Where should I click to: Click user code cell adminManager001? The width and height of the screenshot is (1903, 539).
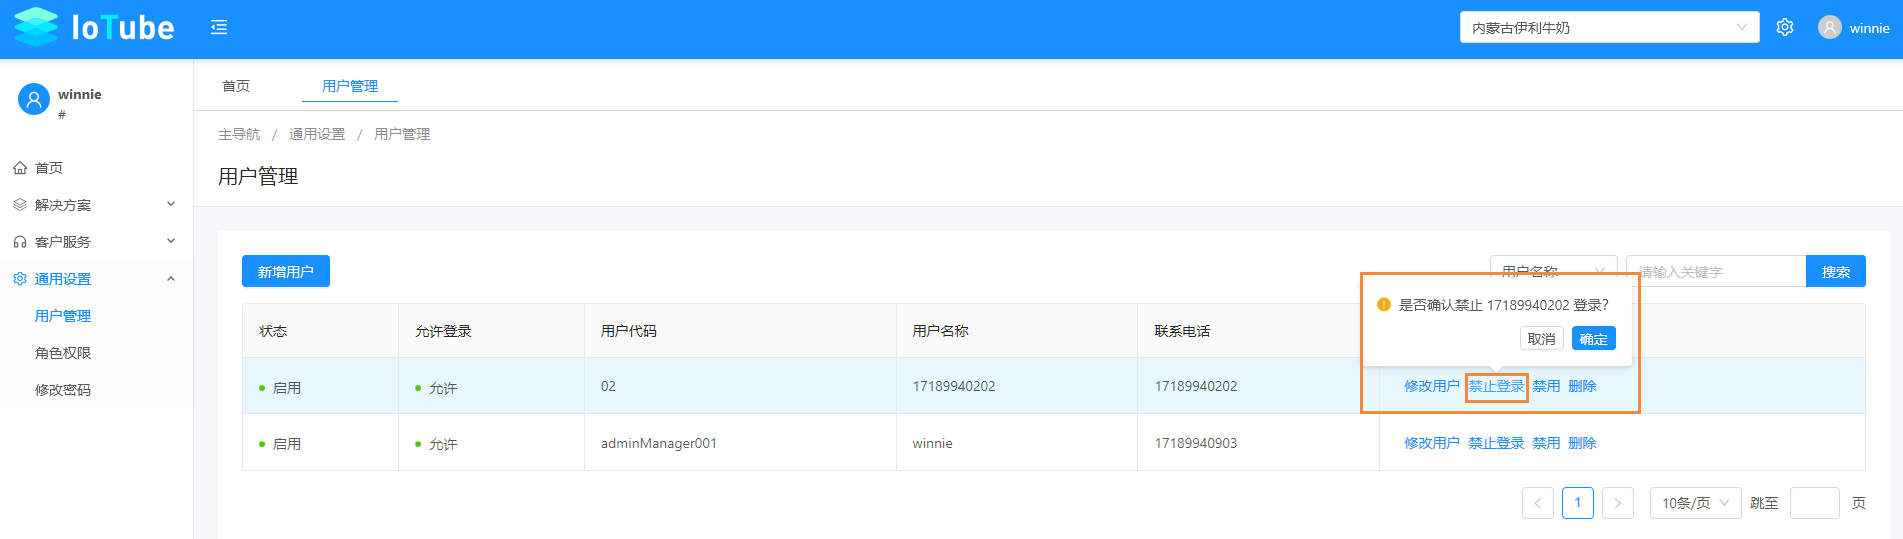659,443
